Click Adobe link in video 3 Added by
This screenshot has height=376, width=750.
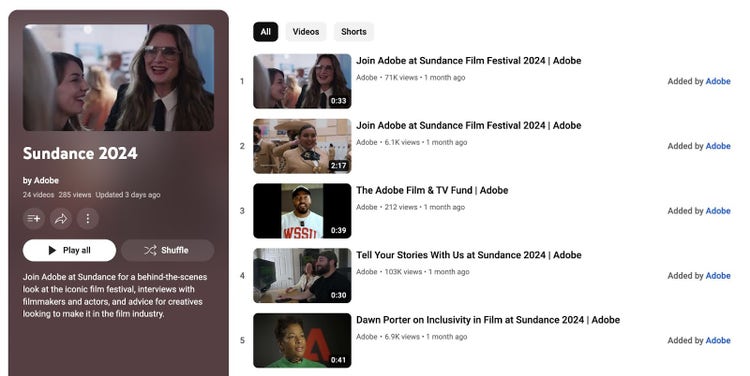(x=718, y=211)
